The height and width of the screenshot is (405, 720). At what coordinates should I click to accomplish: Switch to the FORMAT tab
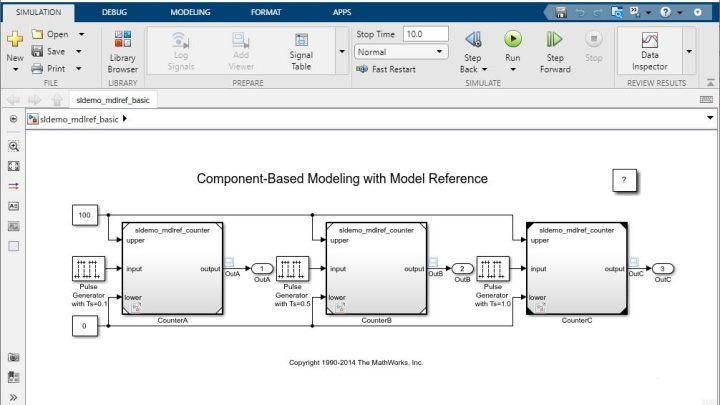point(266,12)
